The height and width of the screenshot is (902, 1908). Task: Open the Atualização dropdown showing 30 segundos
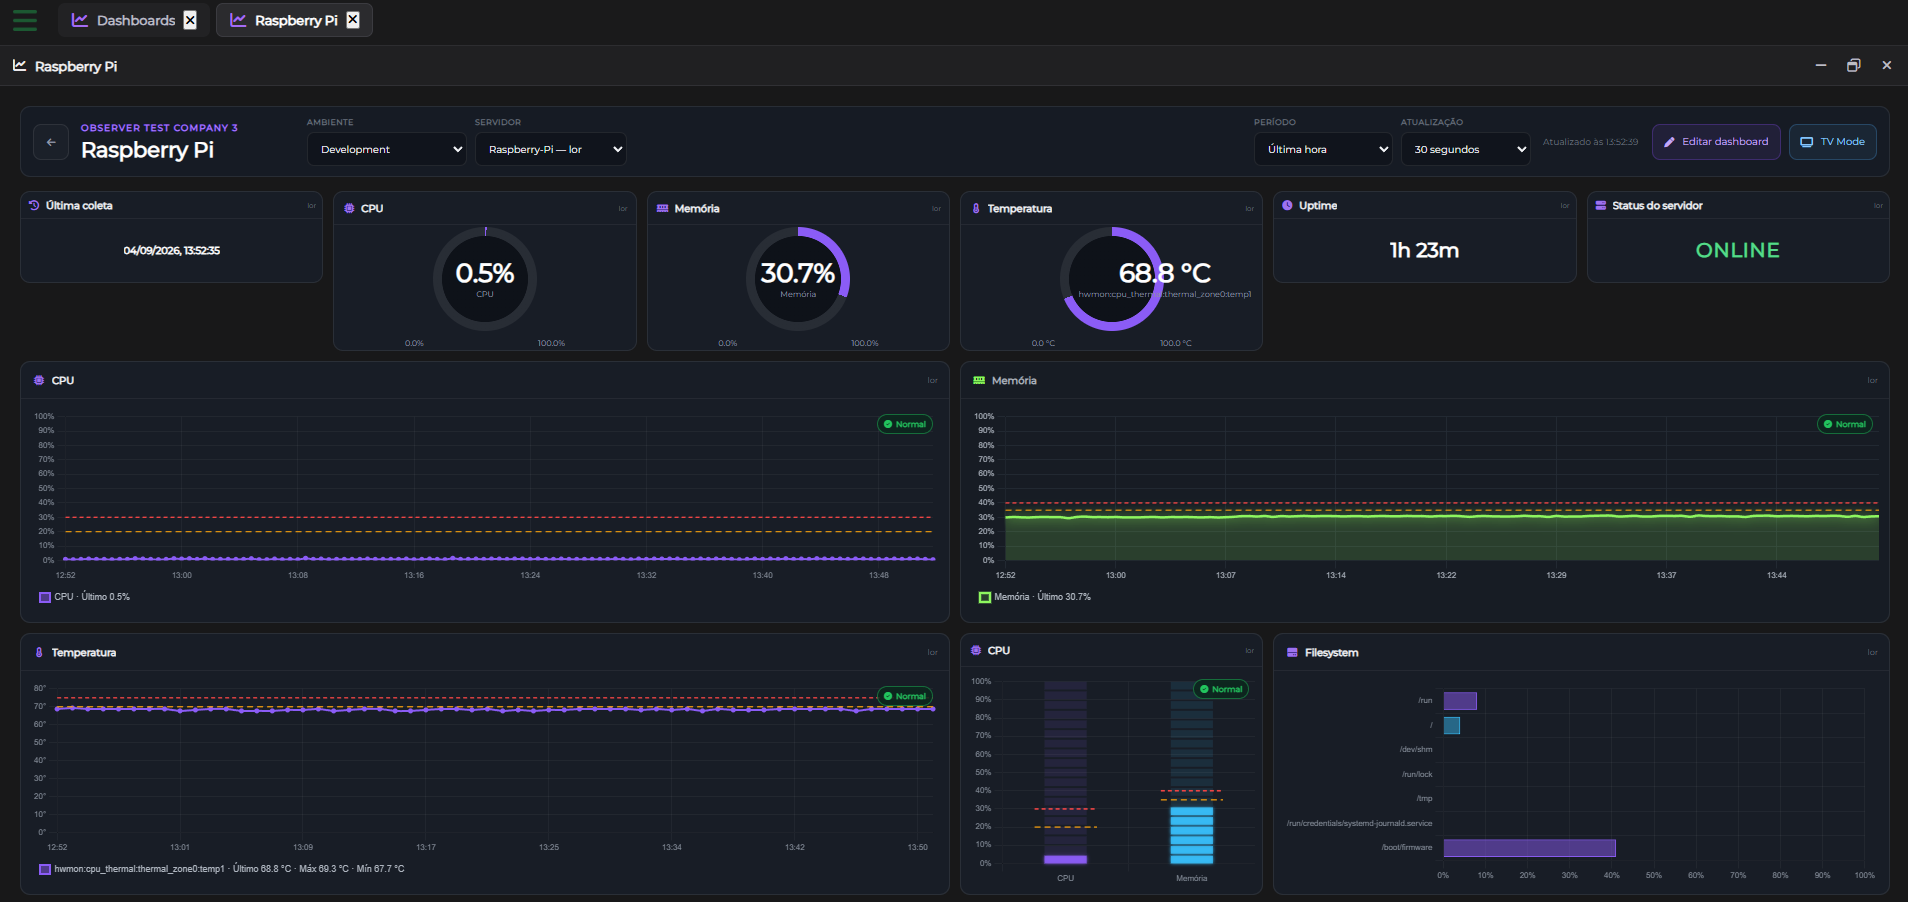(1465, 149)
